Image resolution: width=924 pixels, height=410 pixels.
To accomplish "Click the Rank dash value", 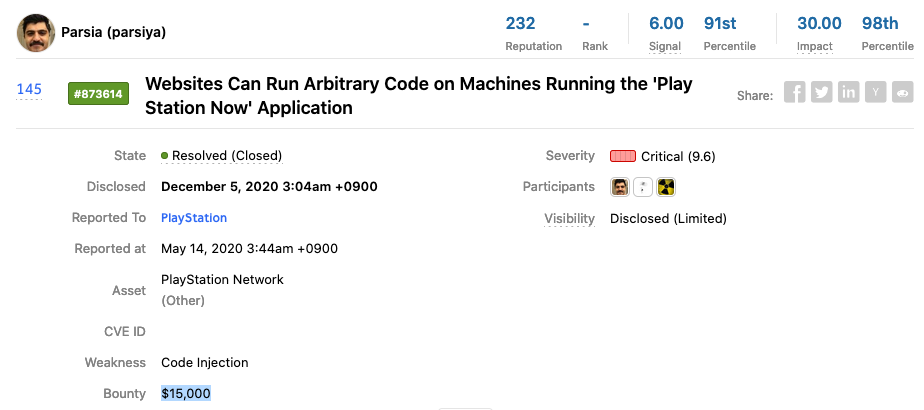I will 586,24.
